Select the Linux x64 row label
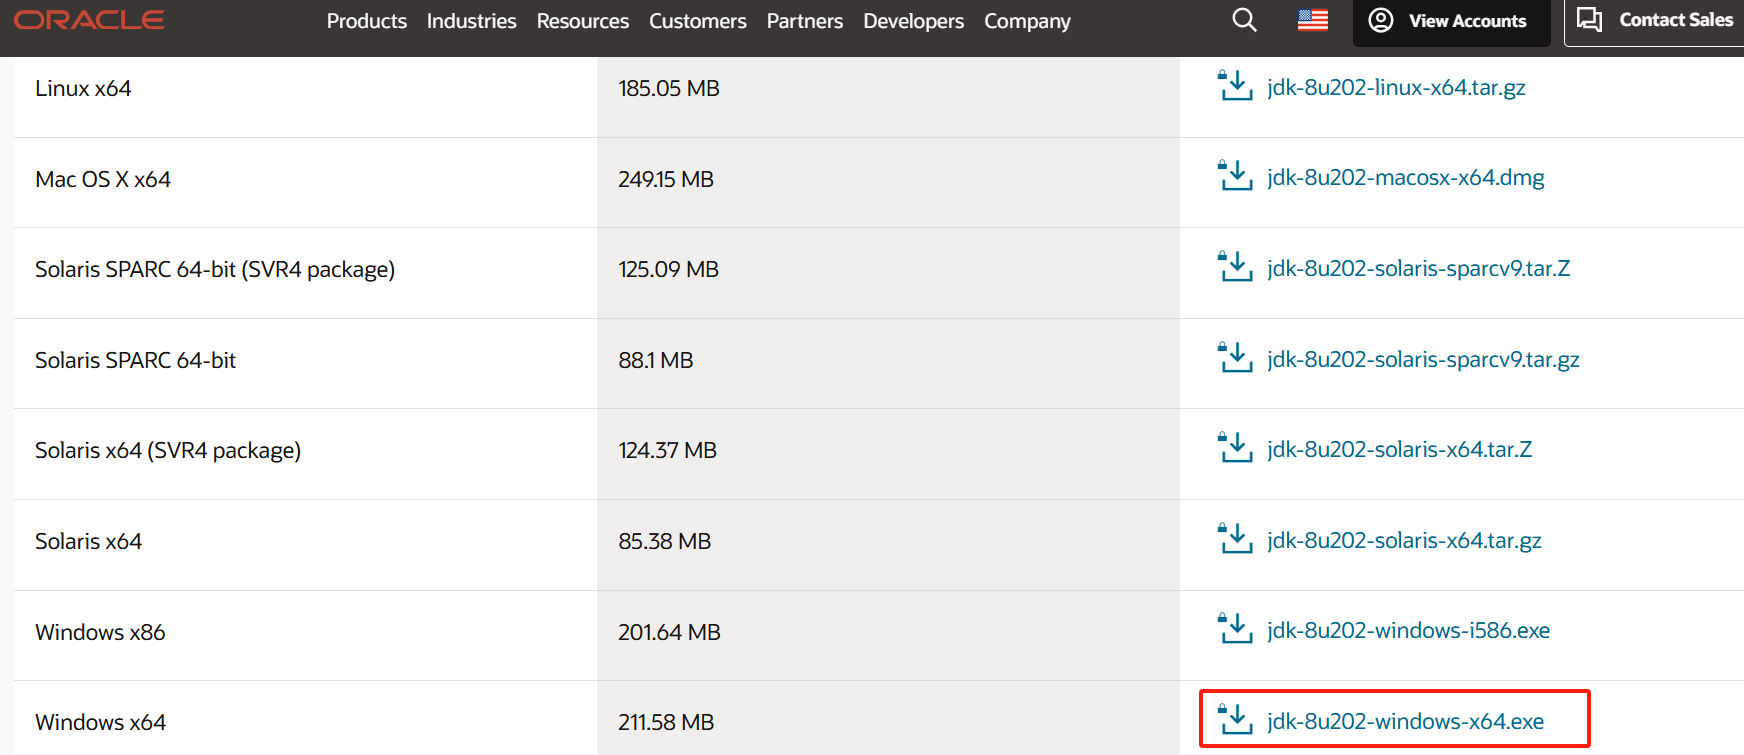 point(83,88)
